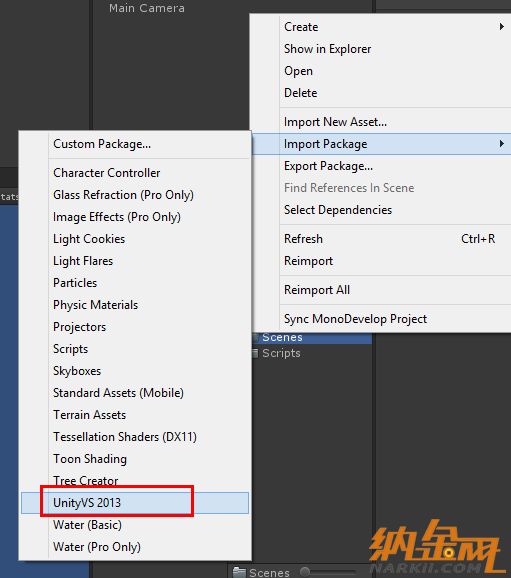Import the Character Controller package
Viewport: 511px width, 578px height.
(135, 173)
